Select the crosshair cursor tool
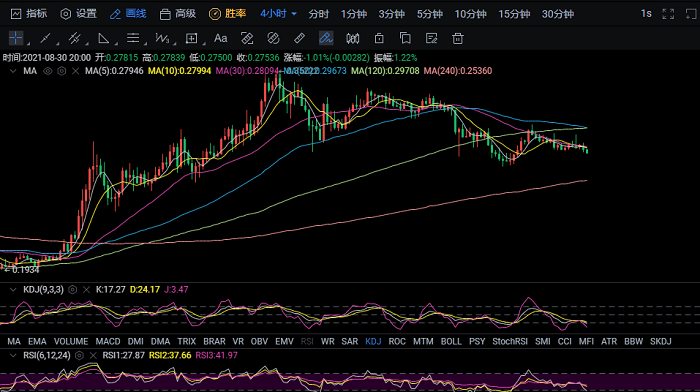 (16, 38)
